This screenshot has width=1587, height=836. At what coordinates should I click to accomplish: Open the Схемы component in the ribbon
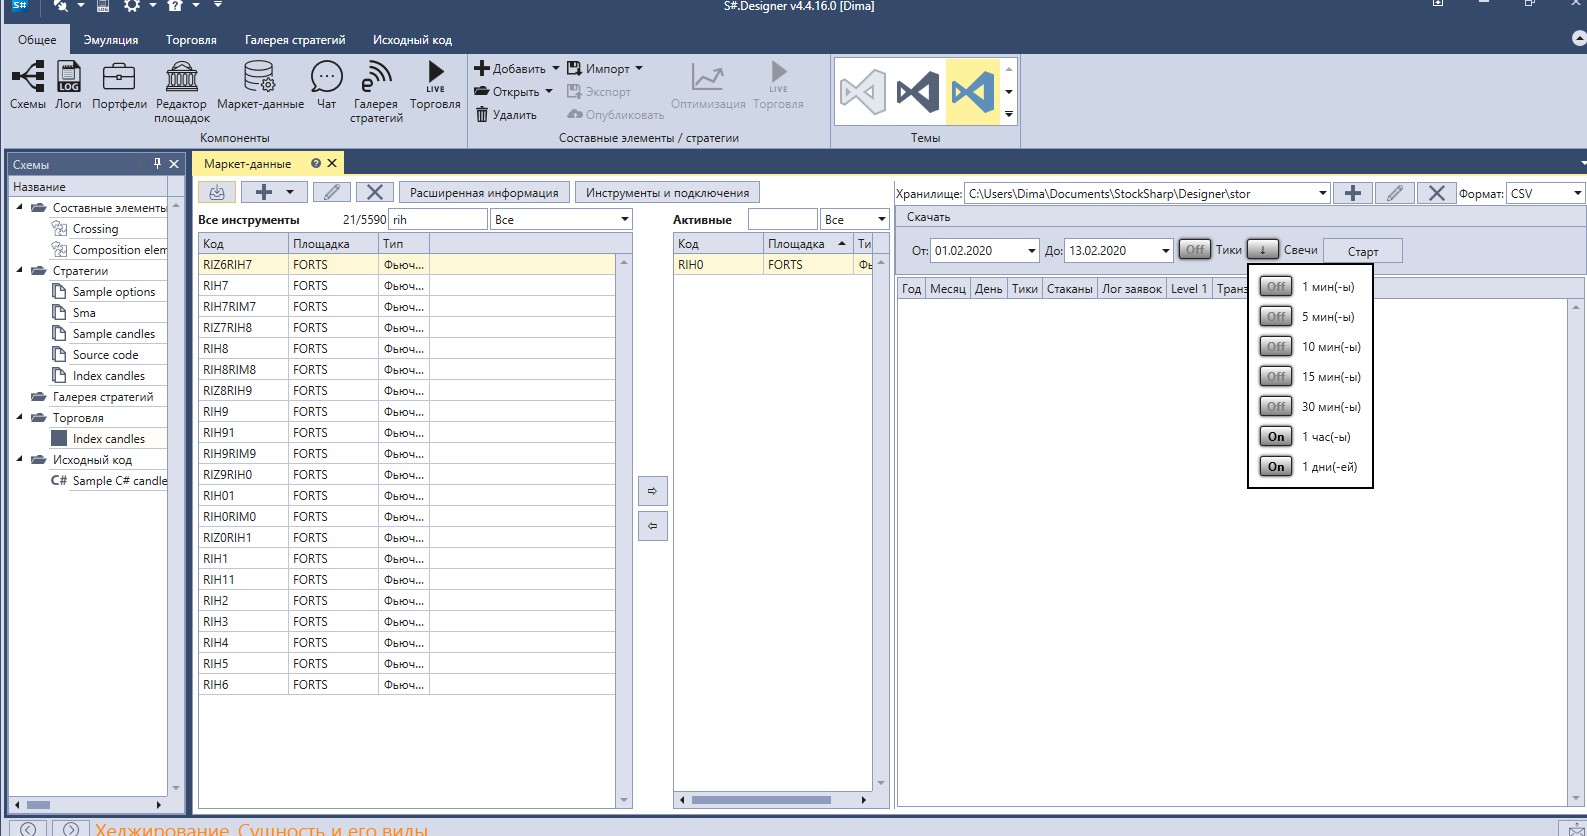pos(28,85)
